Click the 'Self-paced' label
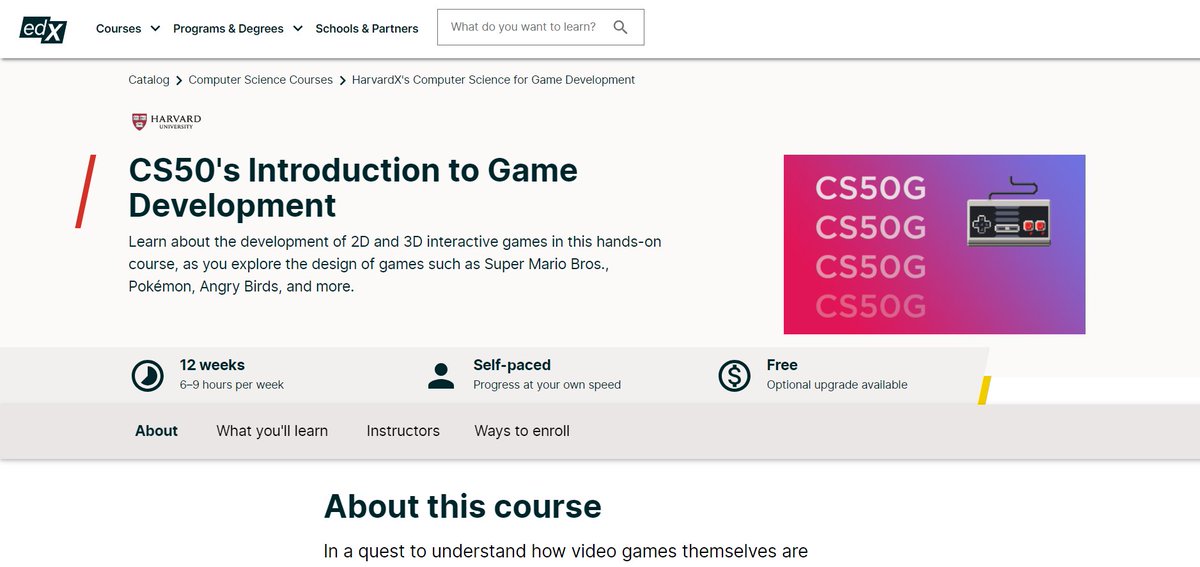The image size is (1200, 567). (512, 365)
